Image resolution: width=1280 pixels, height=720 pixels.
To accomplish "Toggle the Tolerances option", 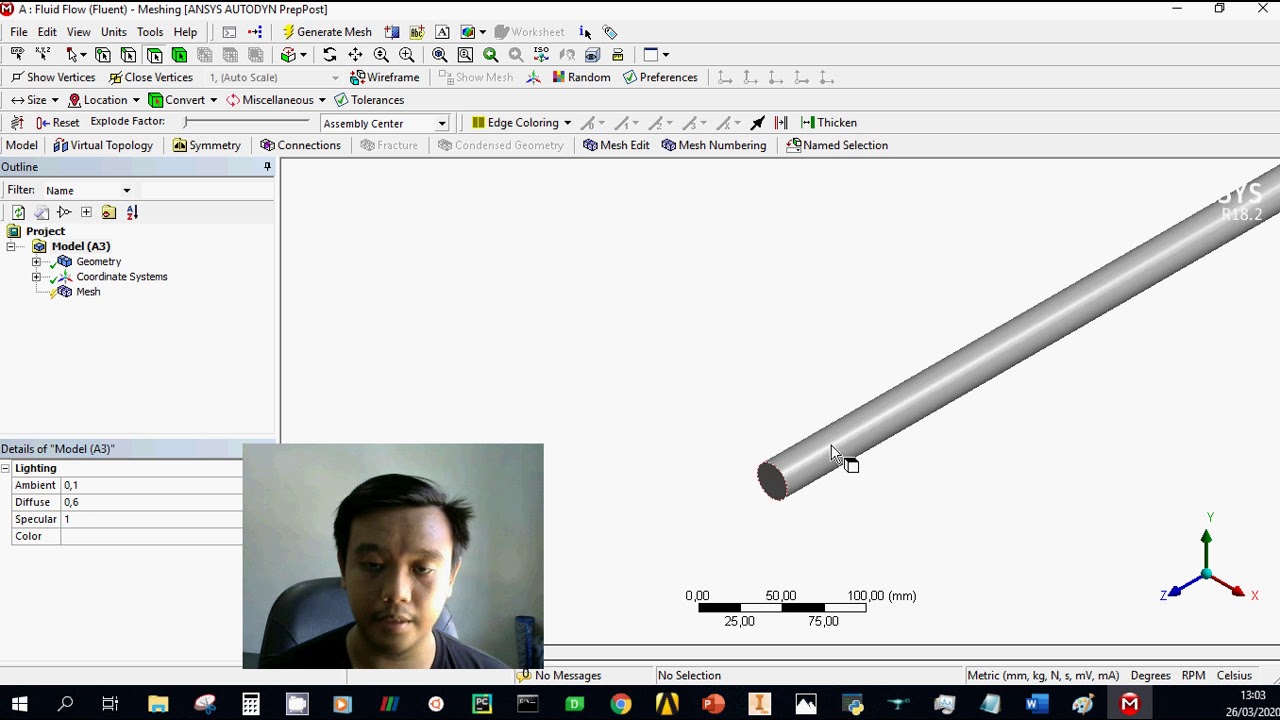I will [369, 100].
